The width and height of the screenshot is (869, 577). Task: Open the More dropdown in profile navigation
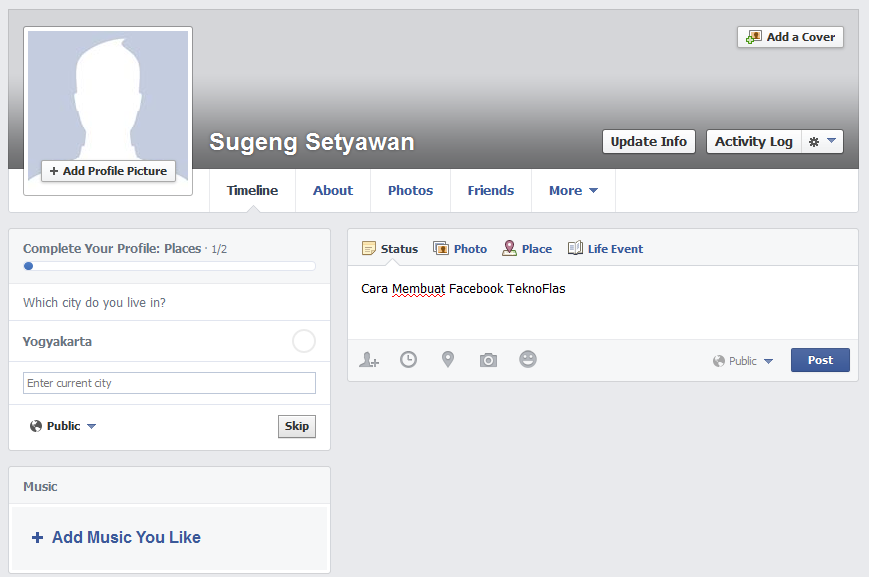(573, 191)
